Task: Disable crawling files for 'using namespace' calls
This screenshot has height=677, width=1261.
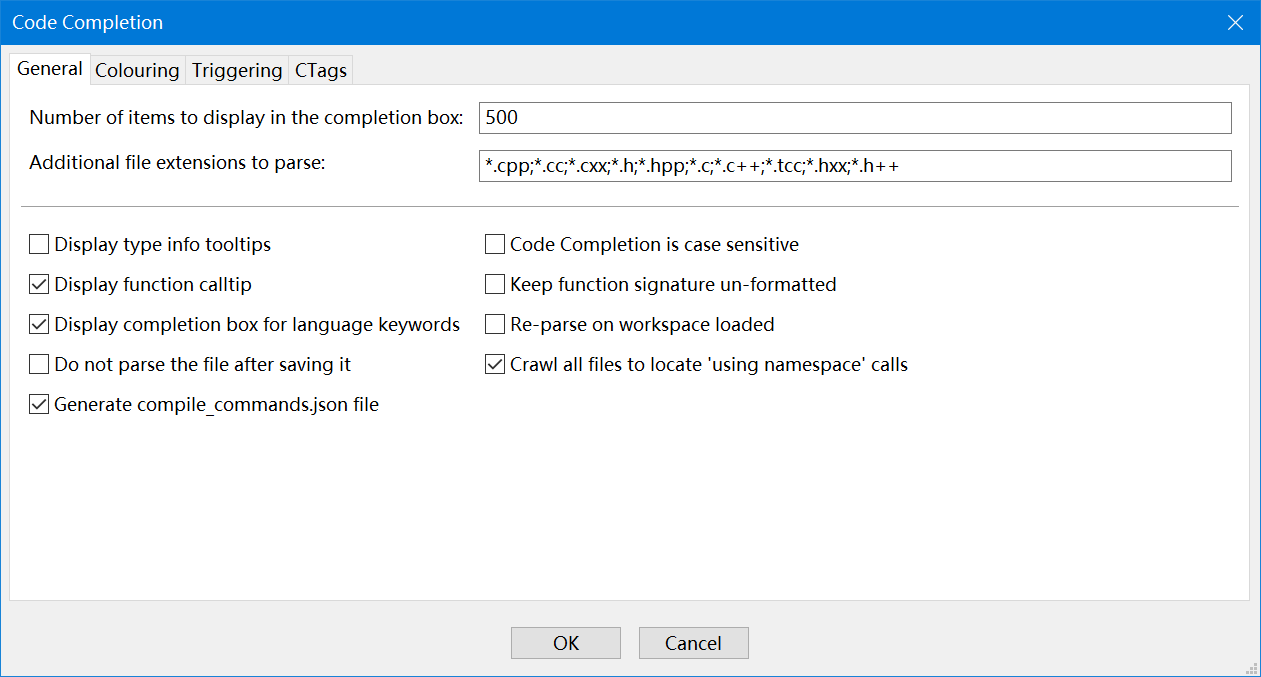Action: coord(495,365)
